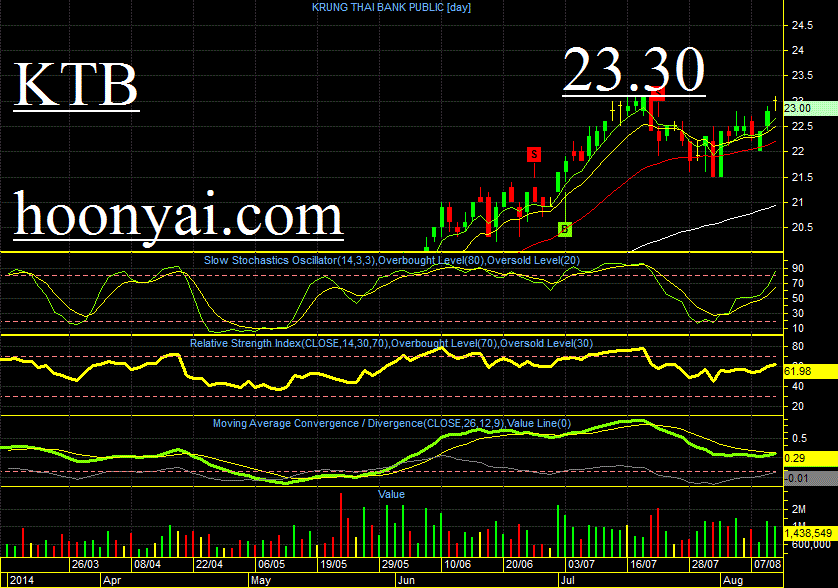Jump to the 08/04 date marker
This screenshot has height=588, width=838.
pos(147,564)
